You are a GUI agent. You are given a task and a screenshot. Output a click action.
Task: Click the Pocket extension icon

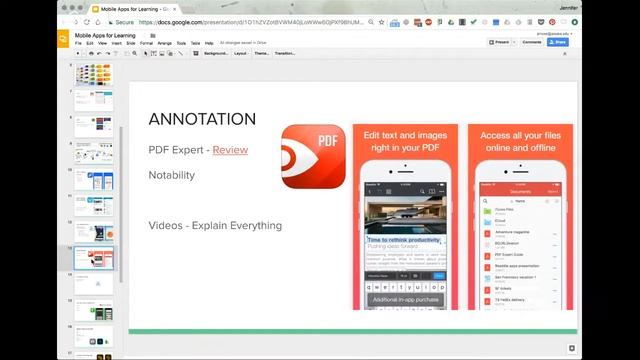point(541,22)
